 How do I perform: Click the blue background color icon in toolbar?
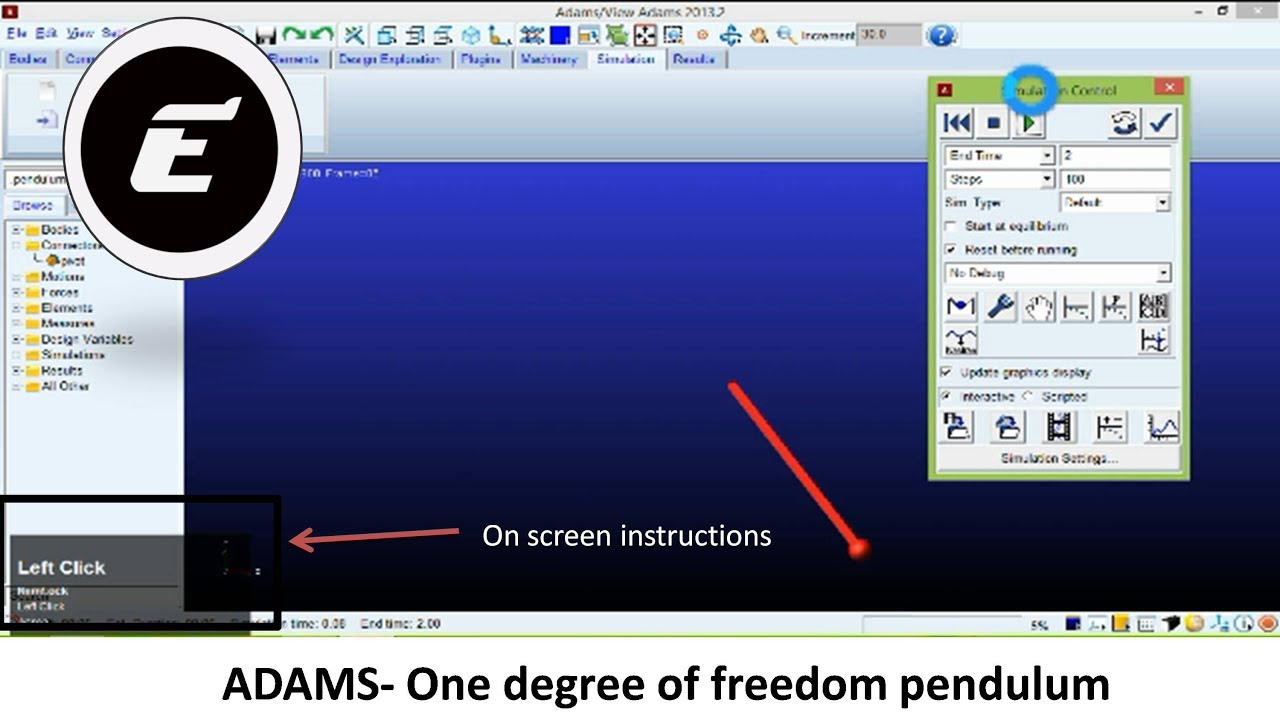tap(560, 36)
